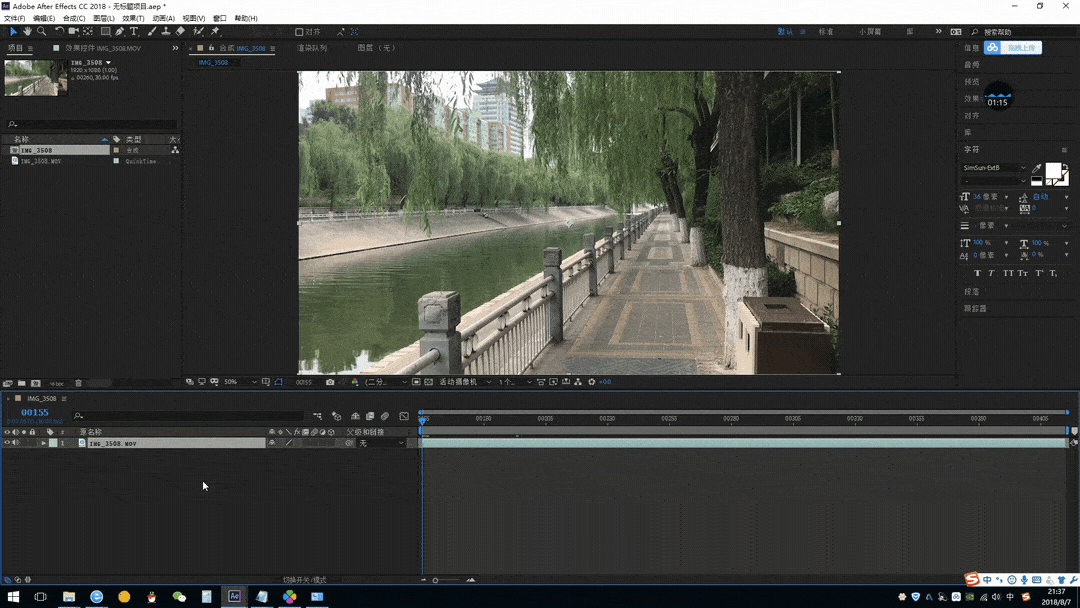
Task: Select the Horizontal Type tool
Action: [x=134, y=32]
